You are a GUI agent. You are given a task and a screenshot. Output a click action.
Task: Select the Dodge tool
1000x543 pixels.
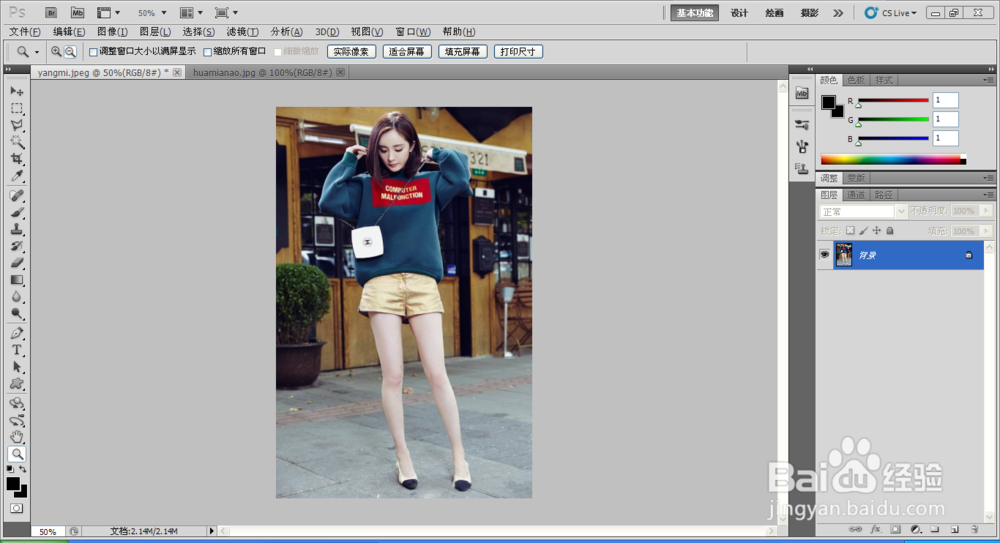[17, 313]
